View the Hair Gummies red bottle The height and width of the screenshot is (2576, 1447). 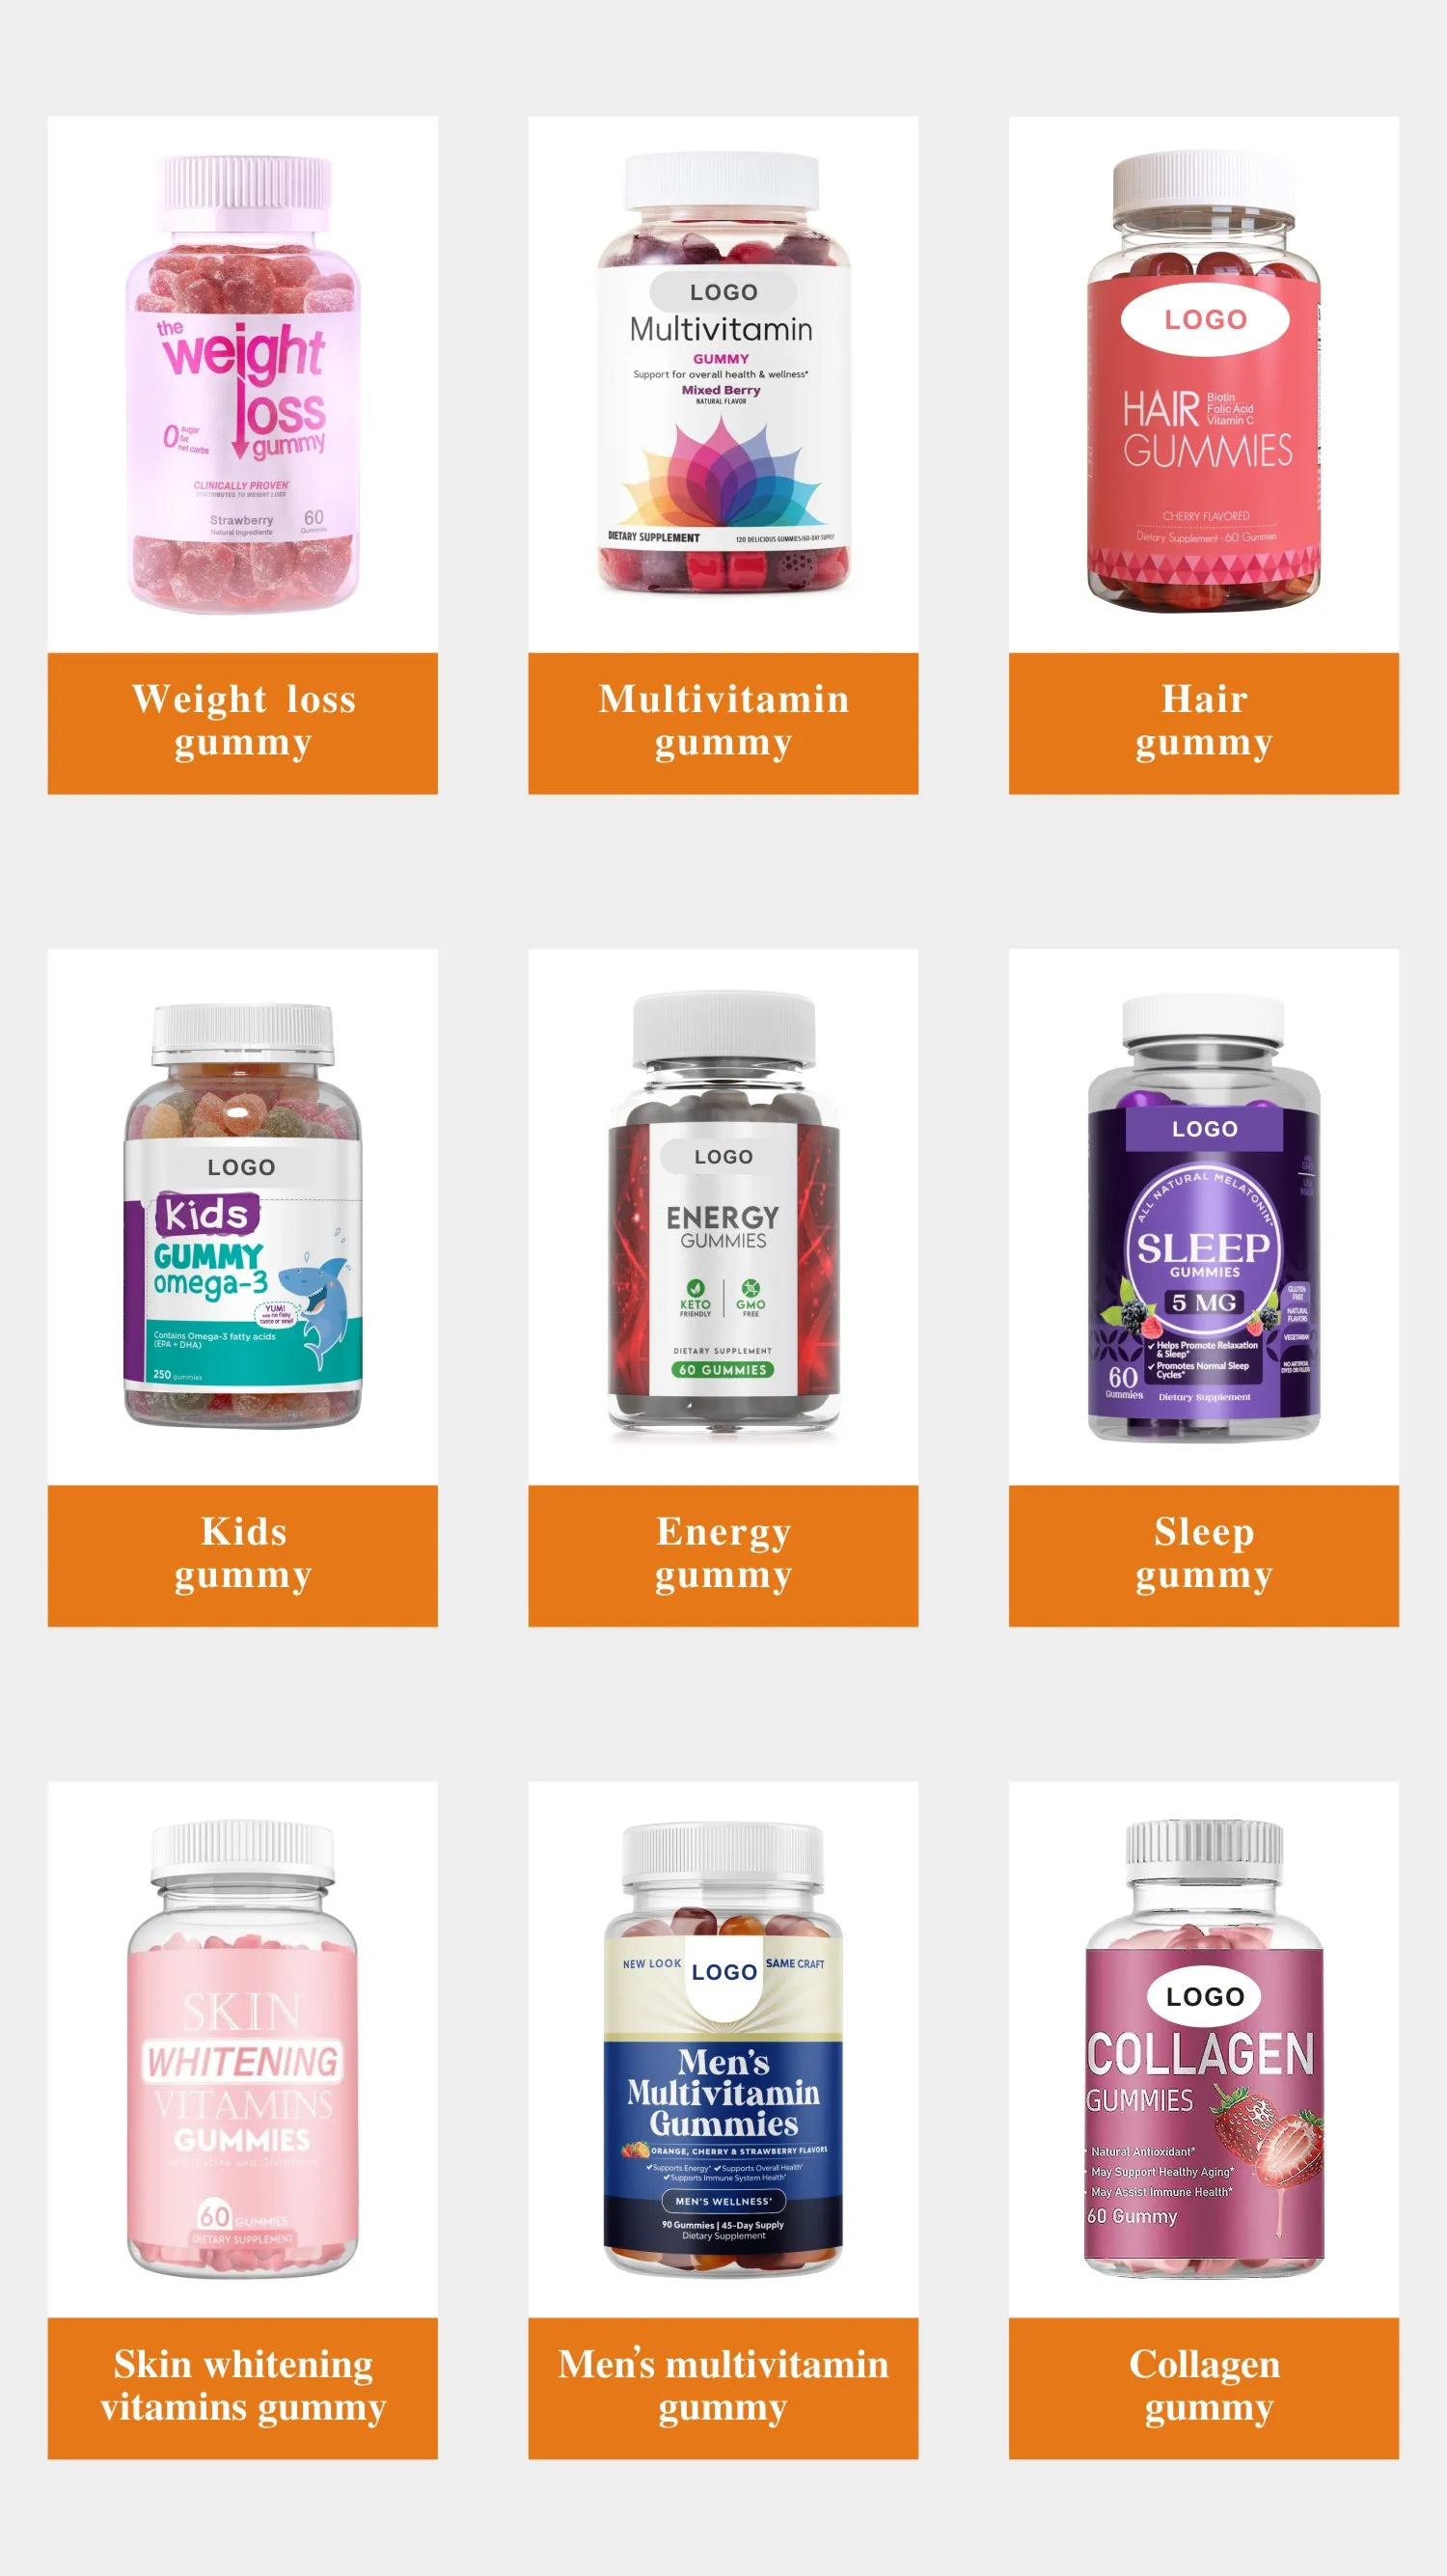(x=1204, y=382)
